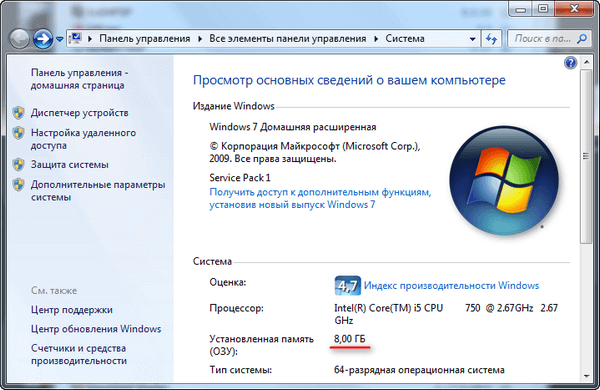The width and height of the screenshot is (600, 390).
Task: Open the recent pages dropdown arrow
Action: point(59,39)
